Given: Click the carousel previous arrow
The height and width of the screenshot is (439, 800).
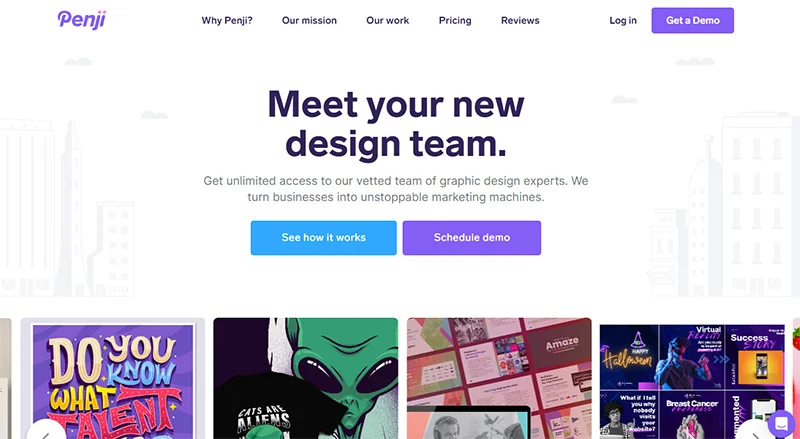Looking at the screenshot, I should (45, 432).
